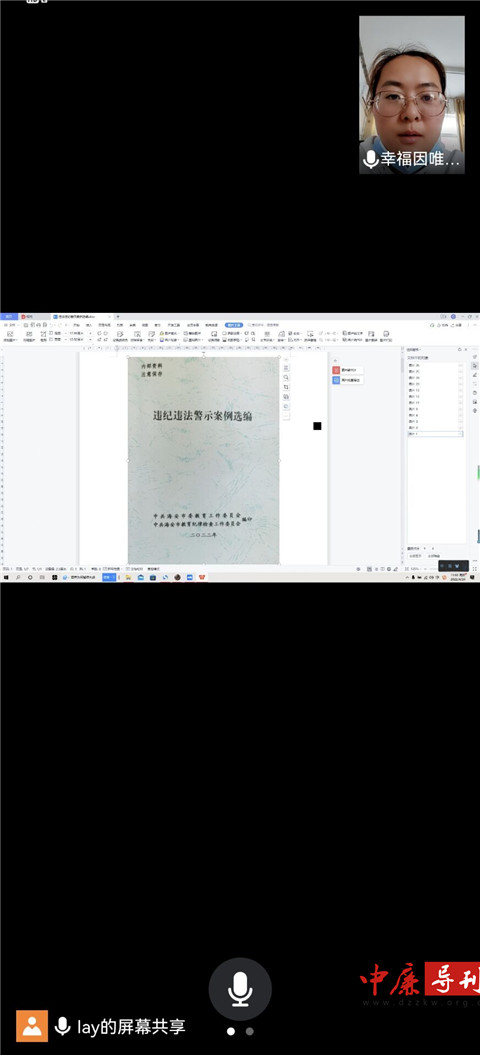Toggle visibility eye for top selection pane item

460,365
